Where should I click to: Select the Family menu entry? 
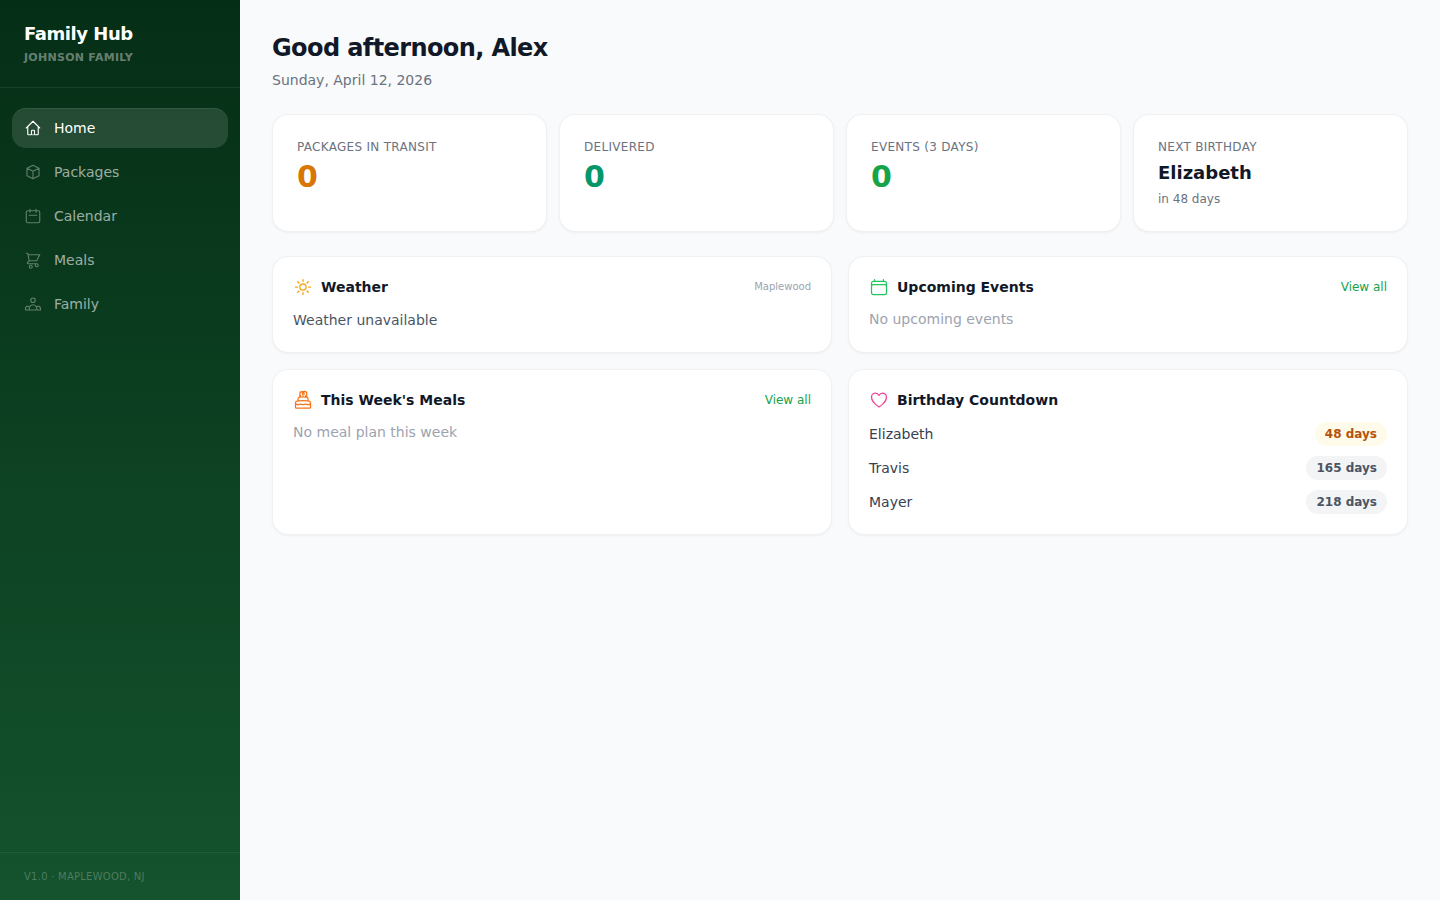[x=76, y=304]
